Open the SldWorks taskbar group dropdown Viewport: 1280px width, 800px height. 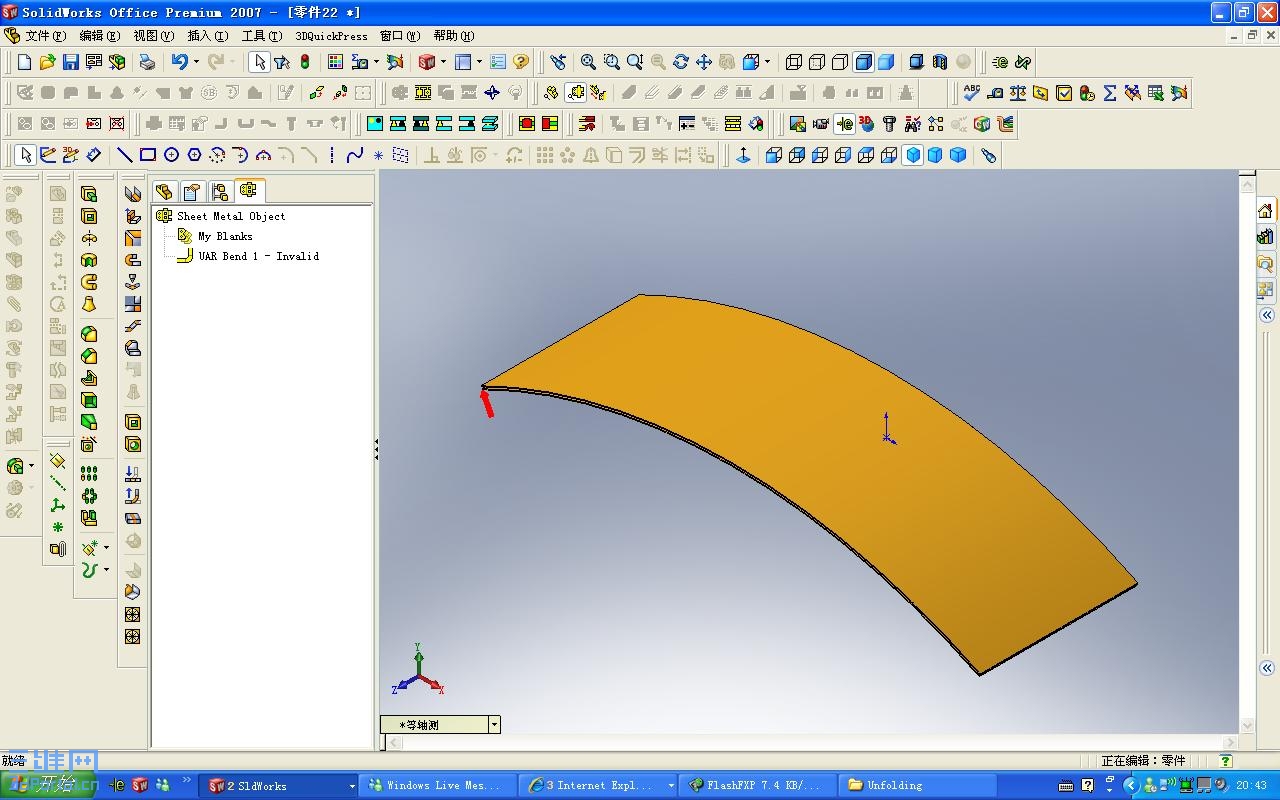[x=352, y=786]
